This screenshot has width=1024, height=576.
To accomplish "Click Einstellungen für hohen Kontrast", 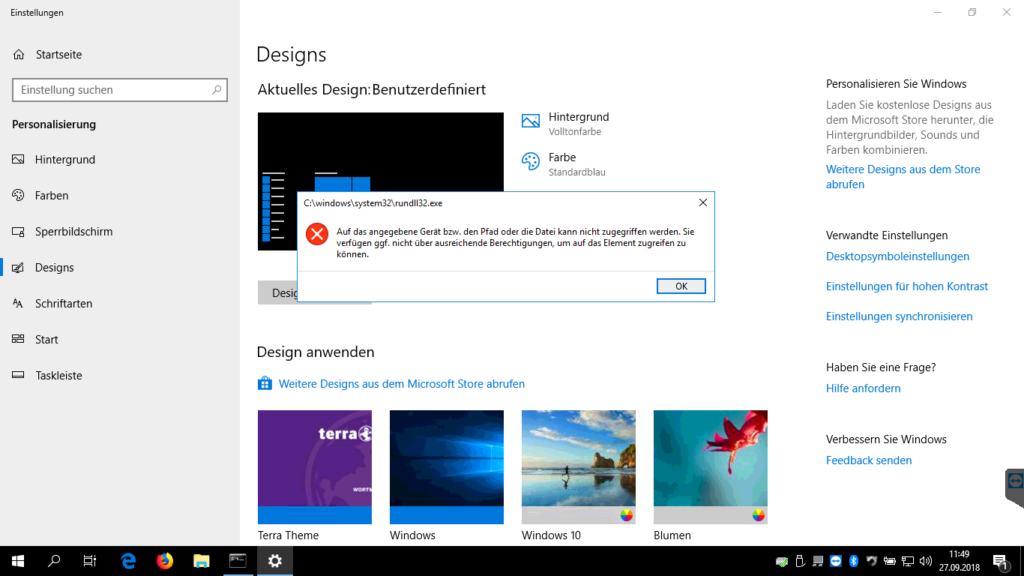I will pyautogui.click(x=907, y=286).
